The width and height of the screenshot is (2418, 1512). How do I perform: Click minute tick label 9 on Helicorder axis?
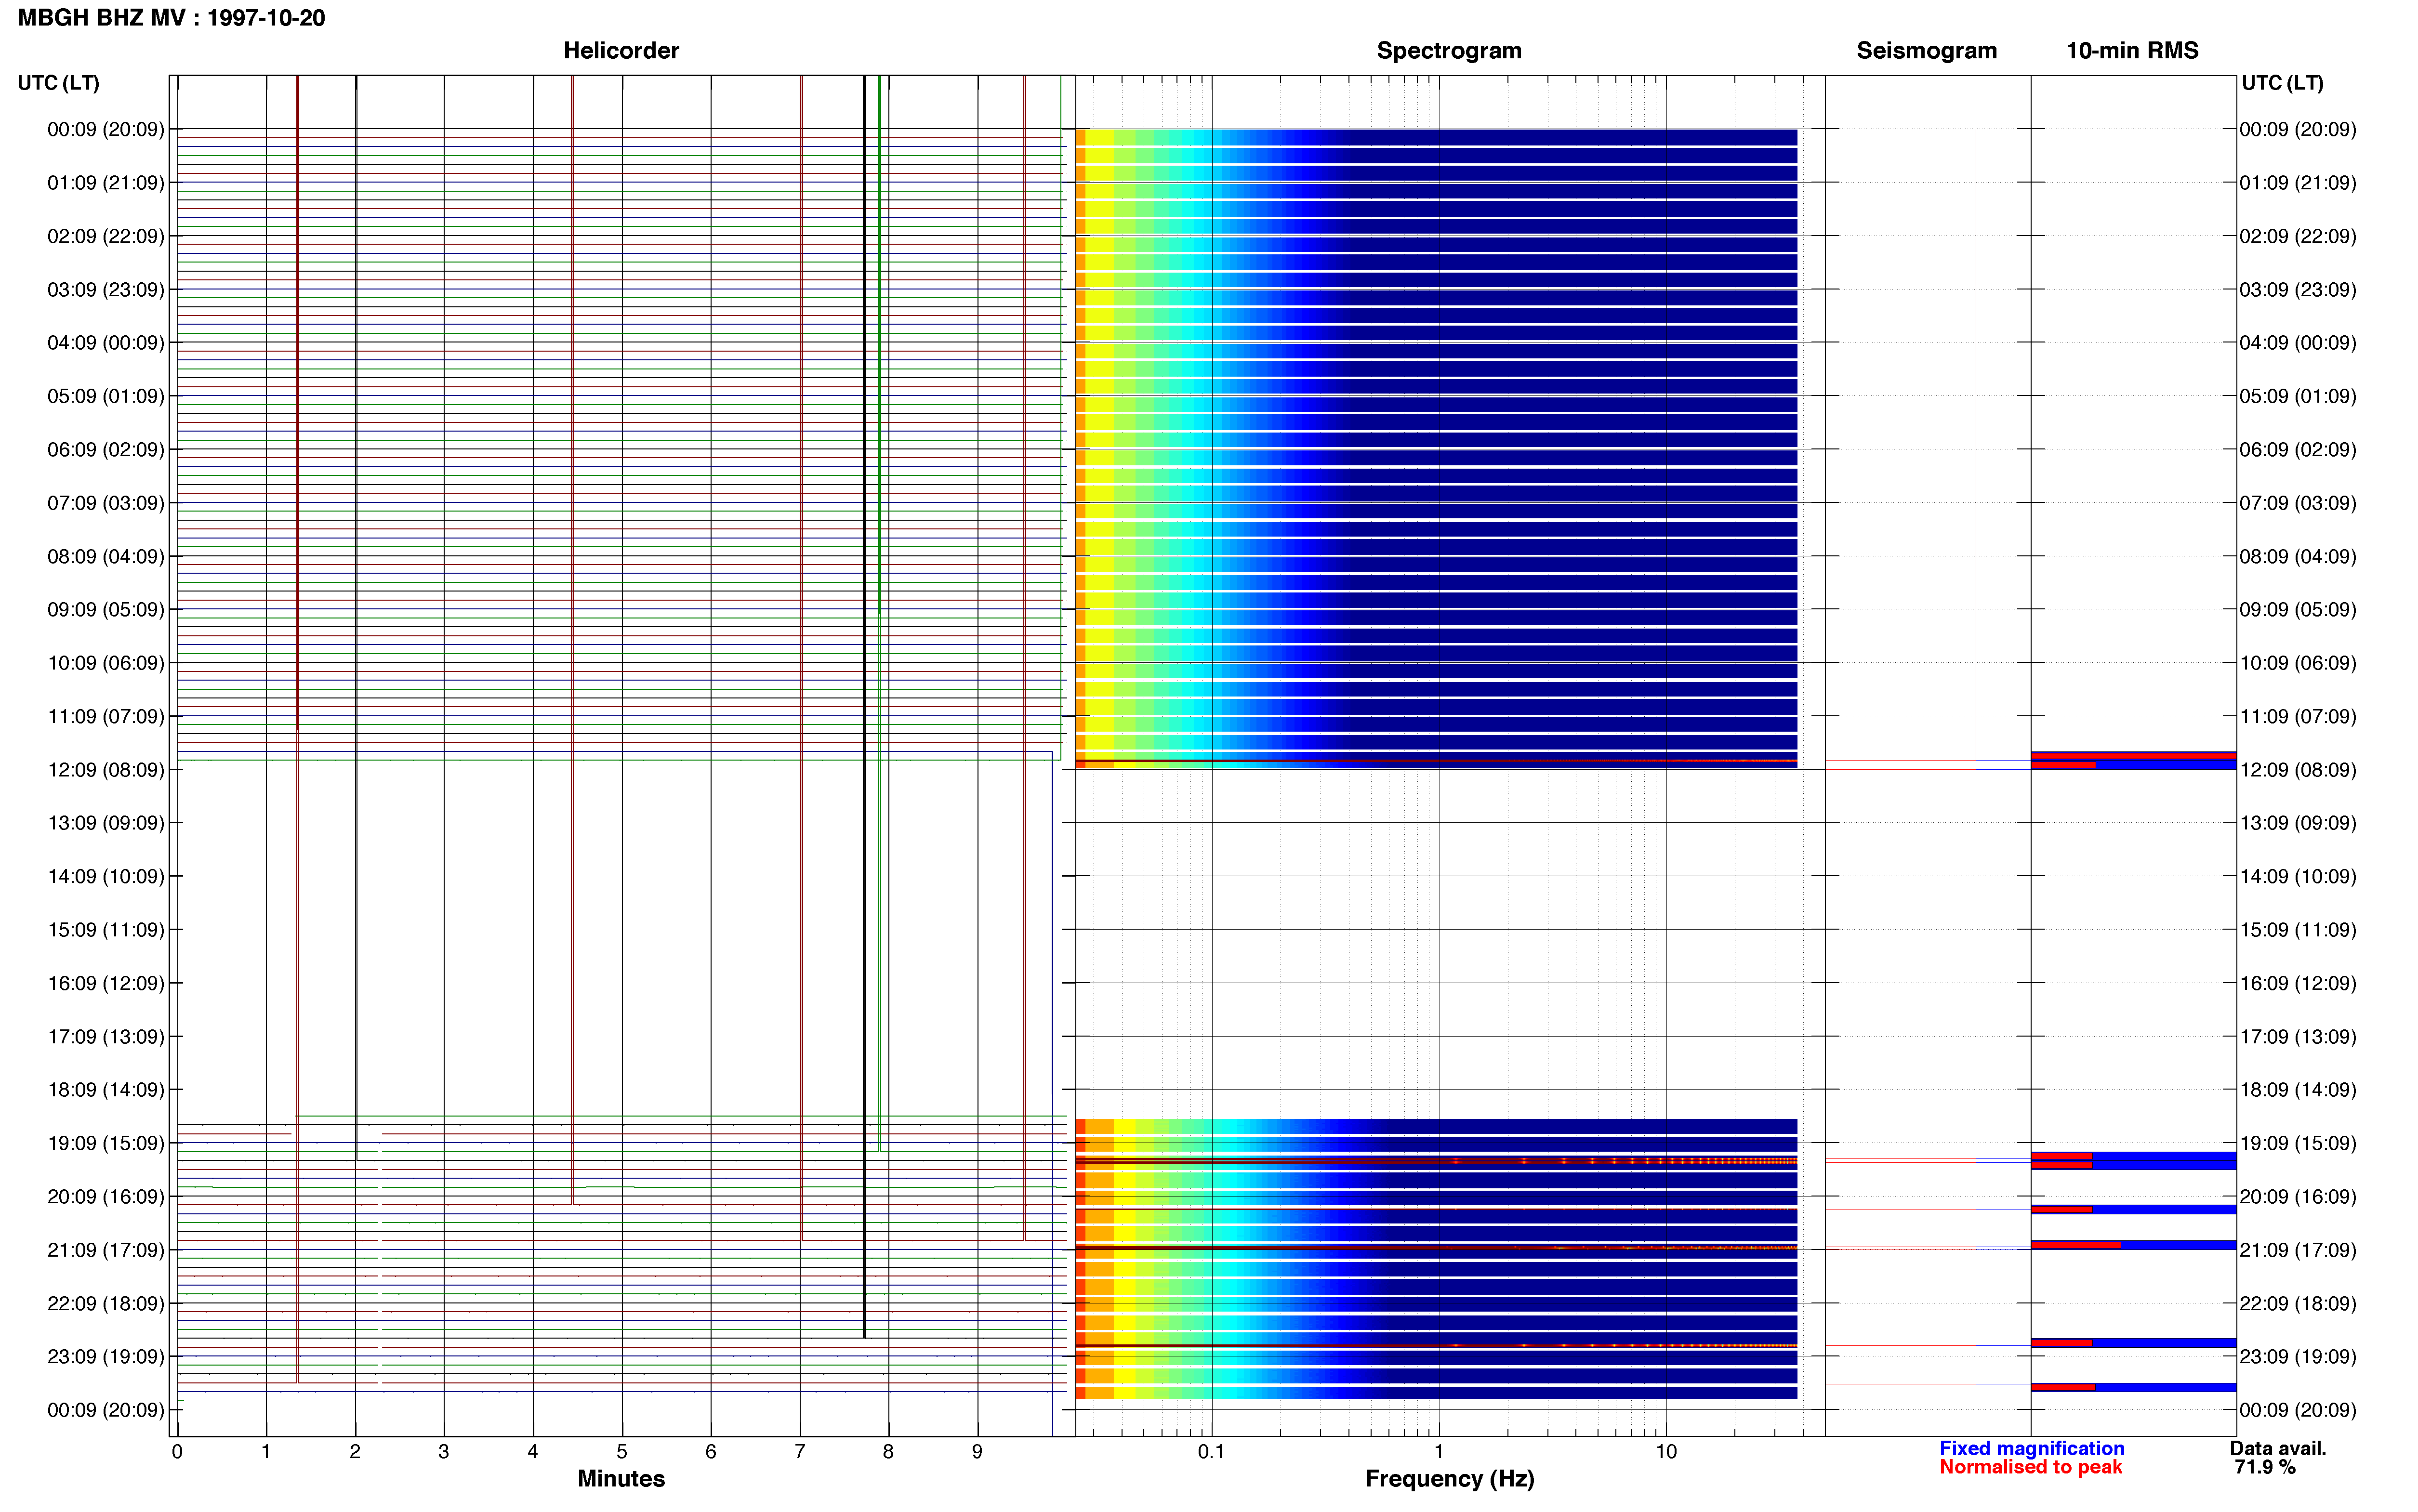click(977, 1452)
